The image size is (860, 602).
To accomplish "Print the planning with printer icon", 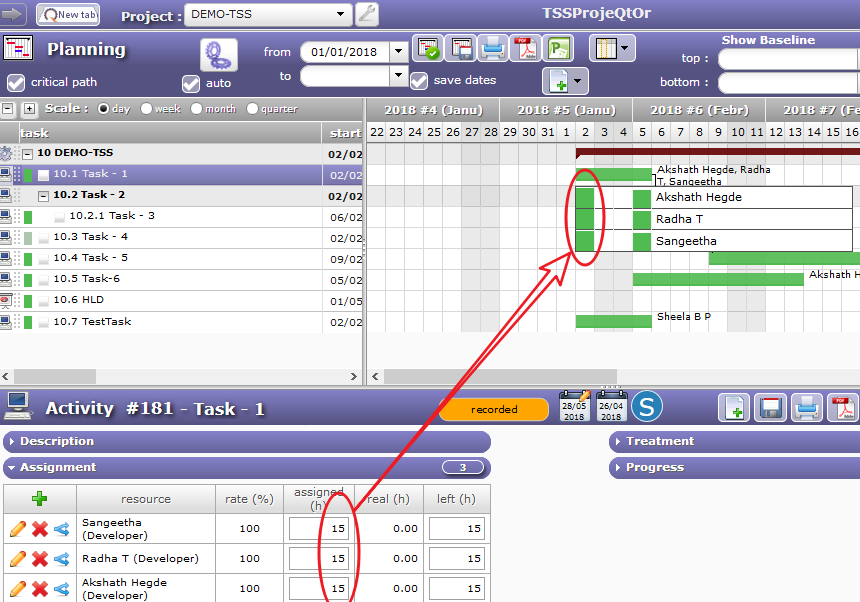I will (493, 48).
